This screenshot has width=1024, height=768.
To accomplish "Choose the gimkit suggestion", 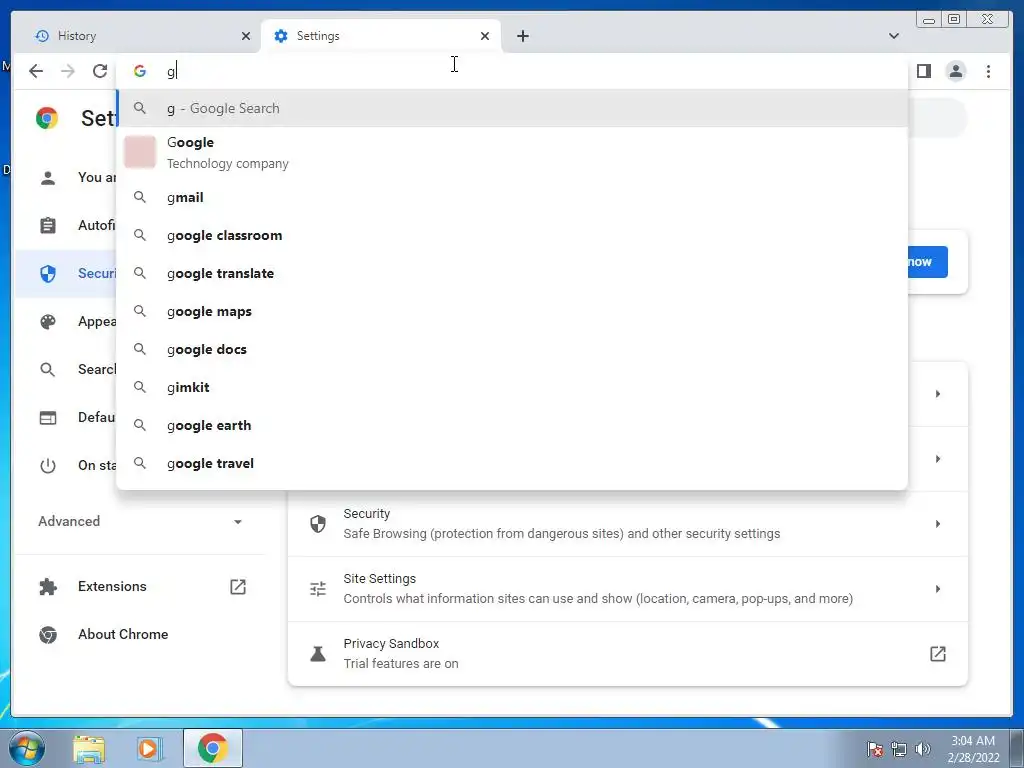I will click(512, 387).
